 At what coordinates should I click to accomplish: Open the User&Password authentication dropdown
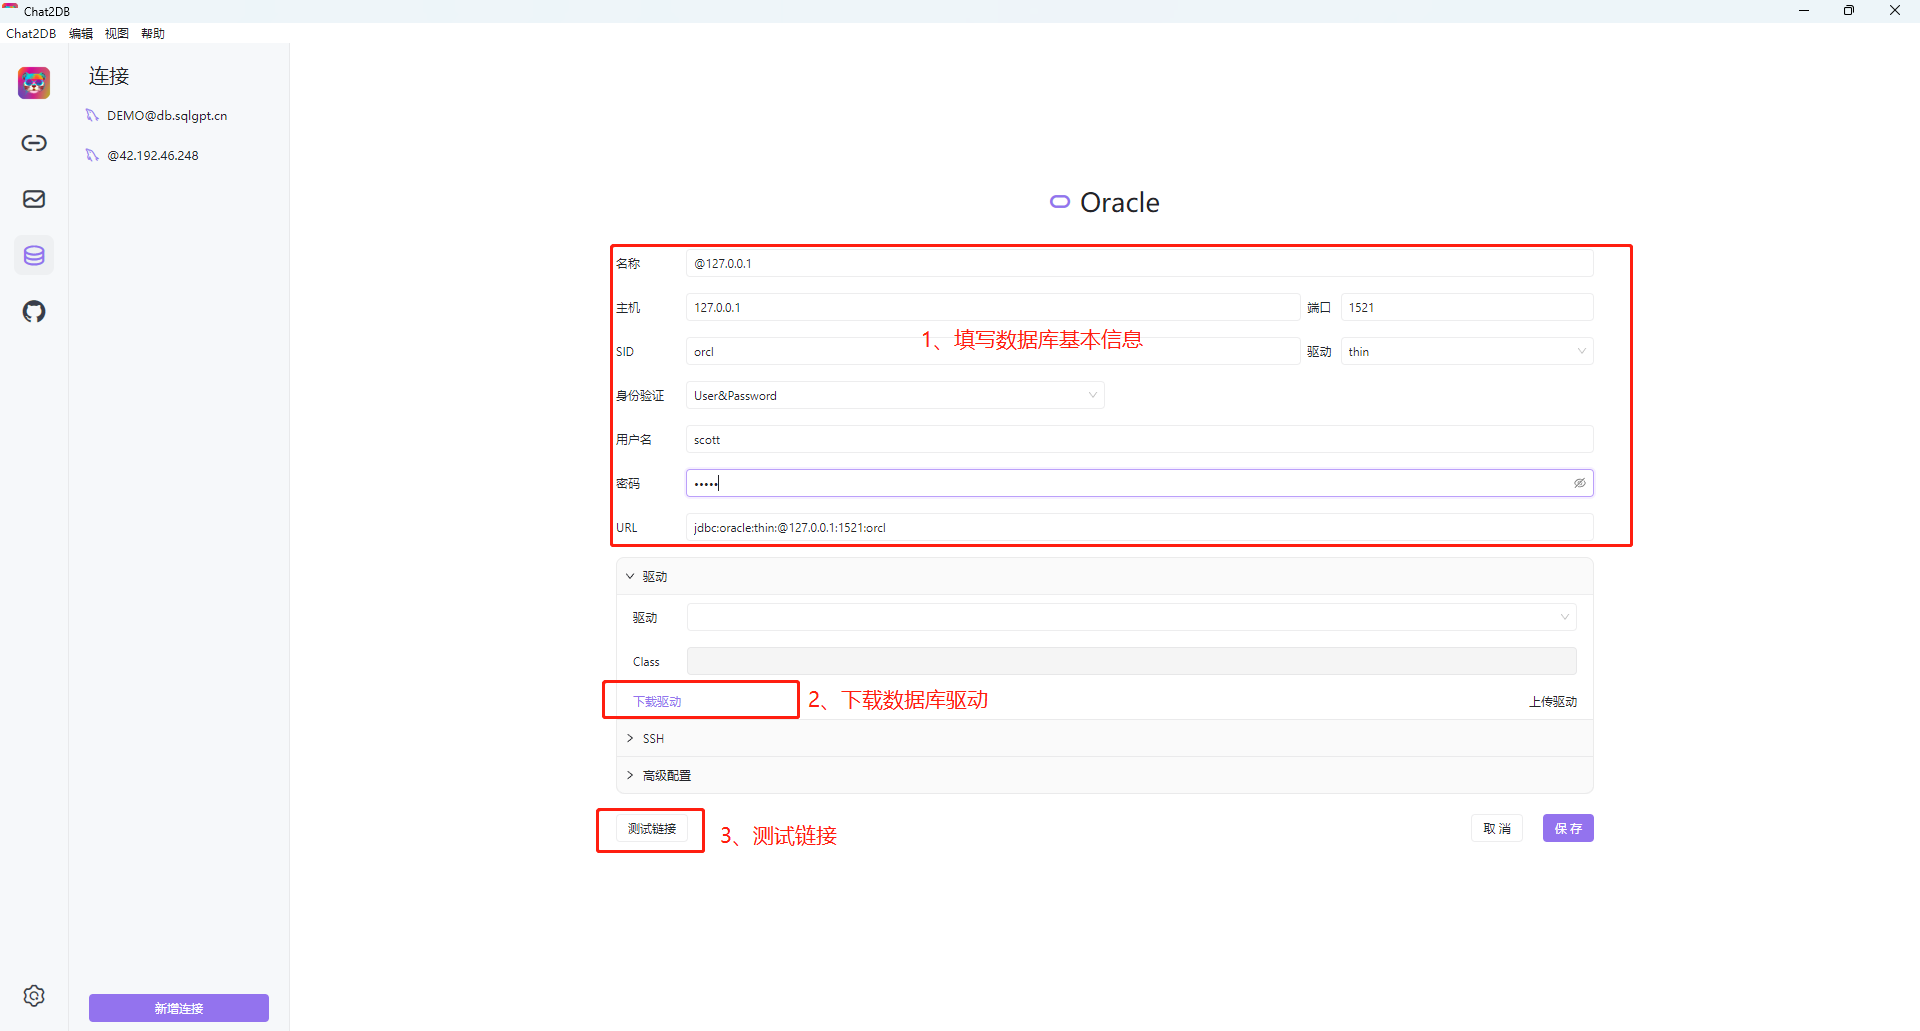(895, 395)
